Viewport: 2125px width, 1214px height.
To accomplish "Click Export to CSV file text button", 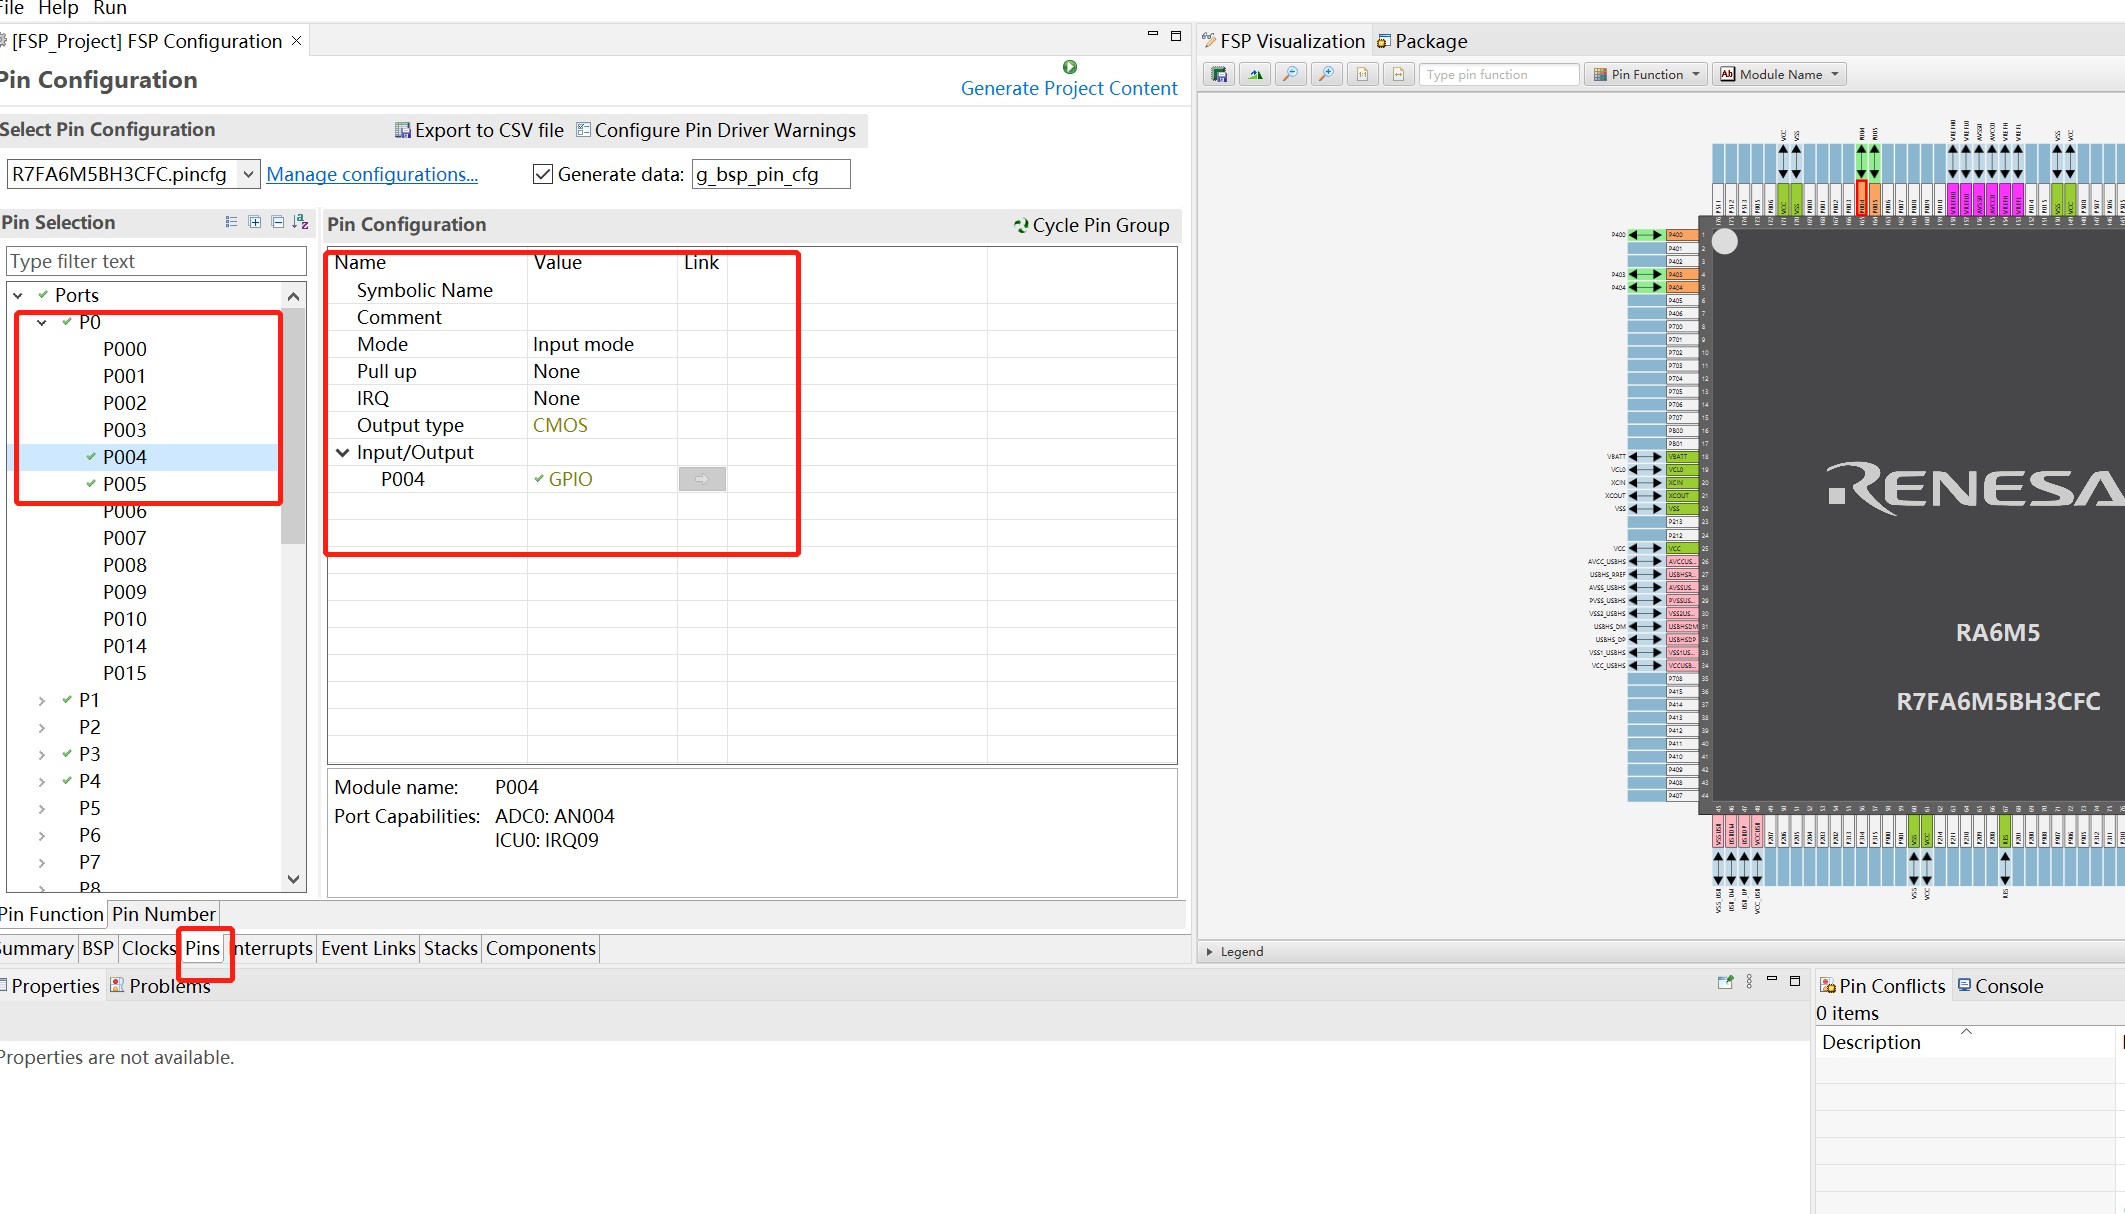I will 489,130.
